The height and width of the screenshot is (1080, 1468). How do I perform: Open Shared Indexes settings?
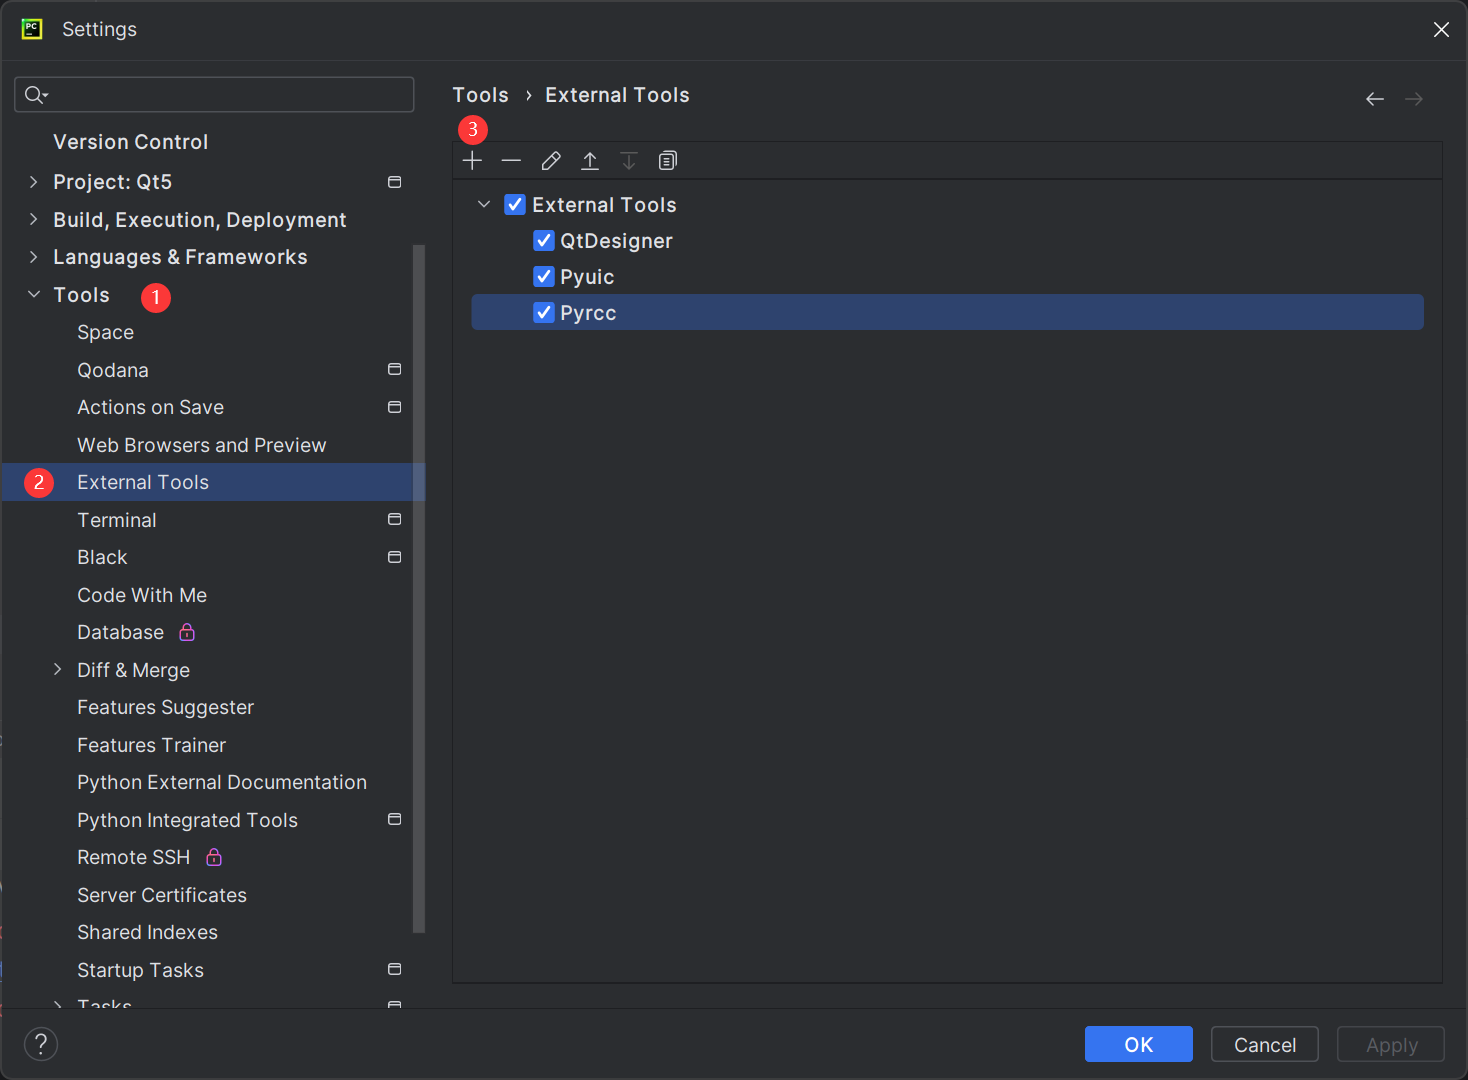147,932
